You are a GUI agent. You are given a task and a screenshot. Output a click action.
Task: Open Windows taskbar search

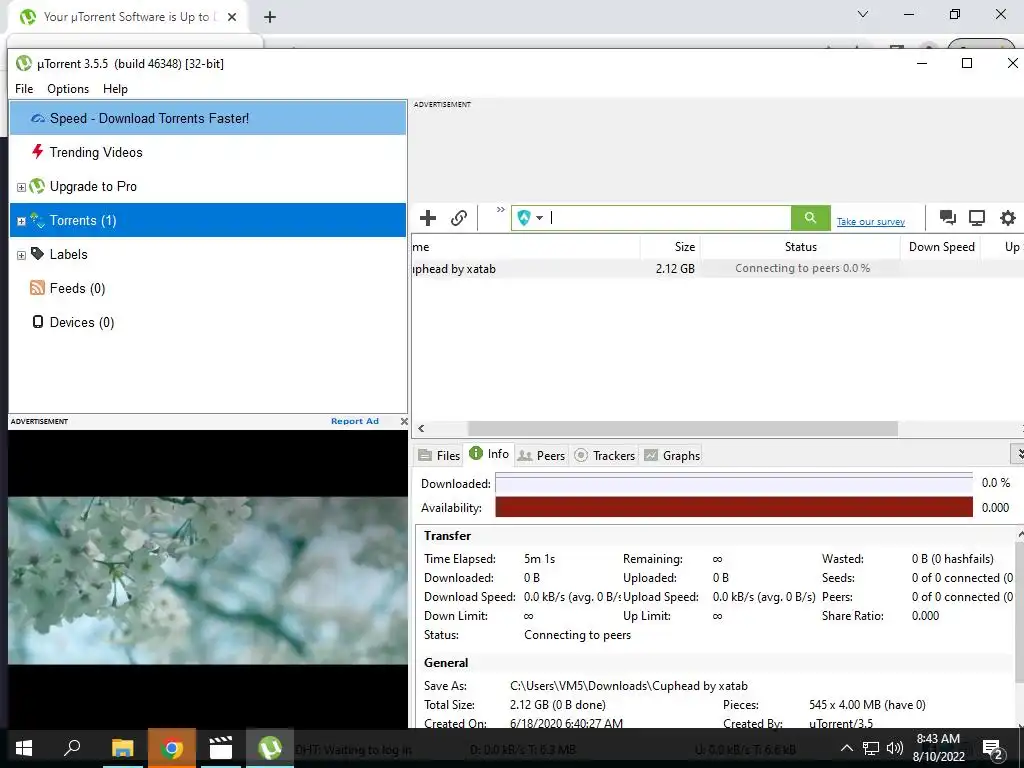(x=72, y=748)
